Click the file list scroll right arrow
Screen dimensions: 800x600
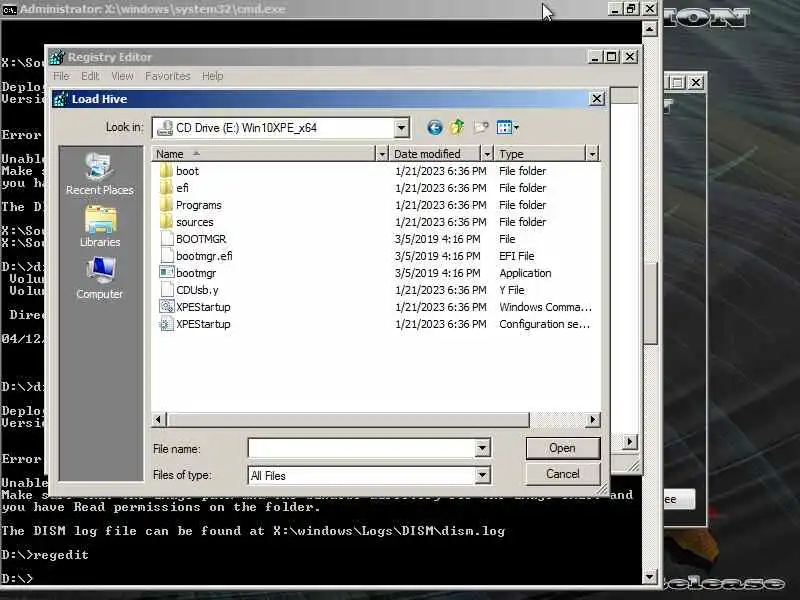[x=592, y=419]
